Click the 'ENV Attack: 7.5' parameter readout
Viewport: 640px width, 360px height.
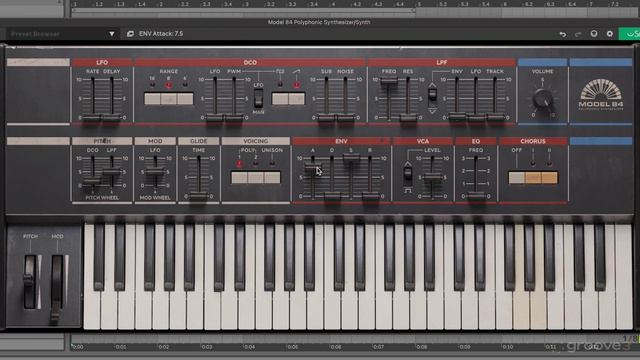tap(161, 34)
